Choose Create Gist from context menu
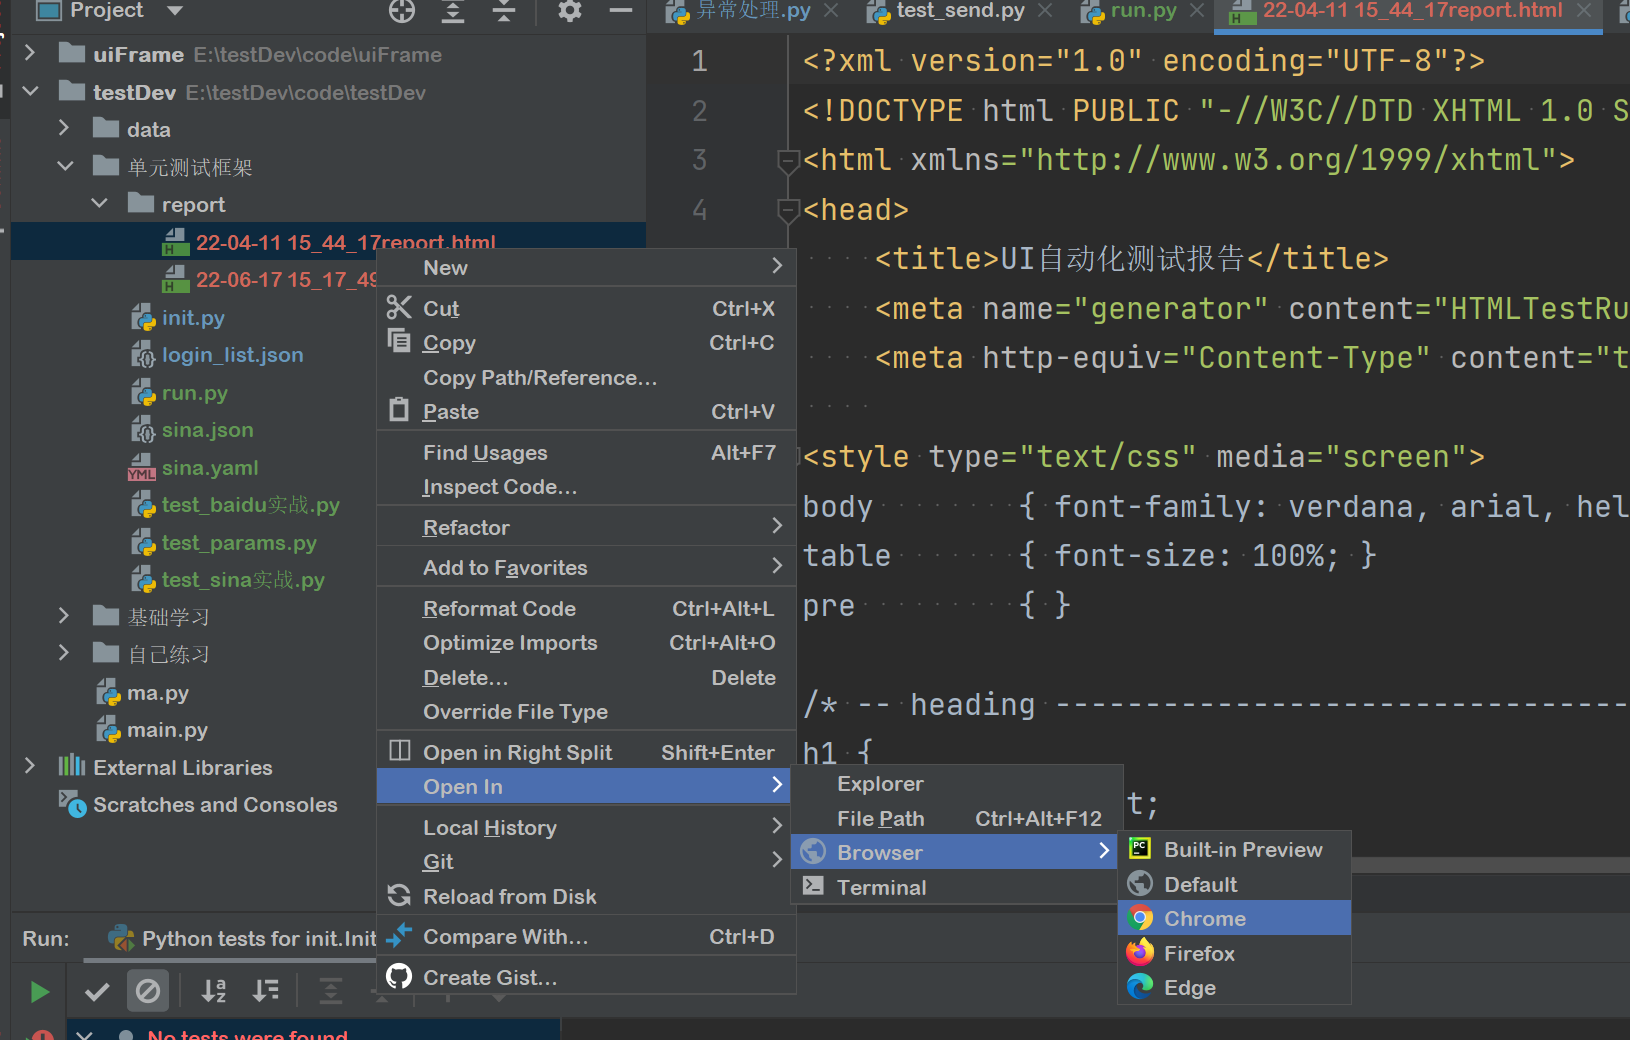The height and width of the screenshot is (1040, 1630). click(x=489, y=977)
